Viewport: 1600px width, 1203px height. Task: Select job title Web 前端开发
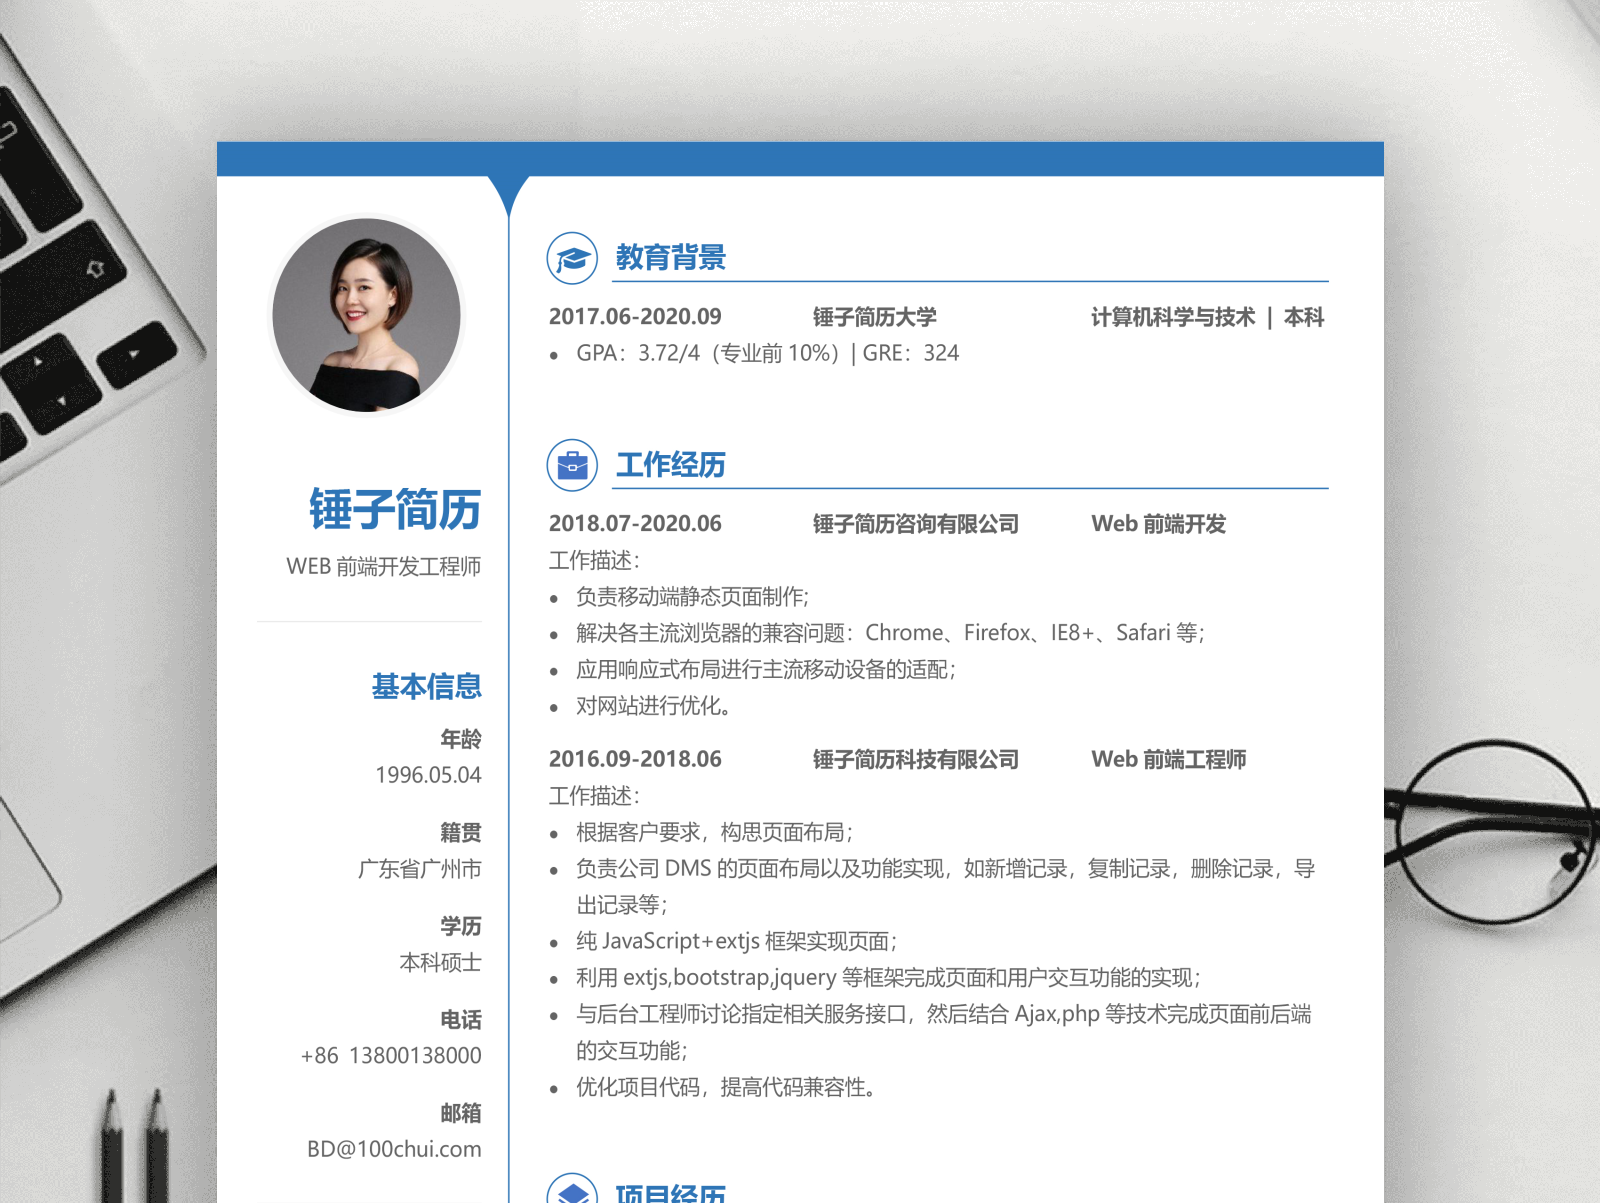(1159, 524)
